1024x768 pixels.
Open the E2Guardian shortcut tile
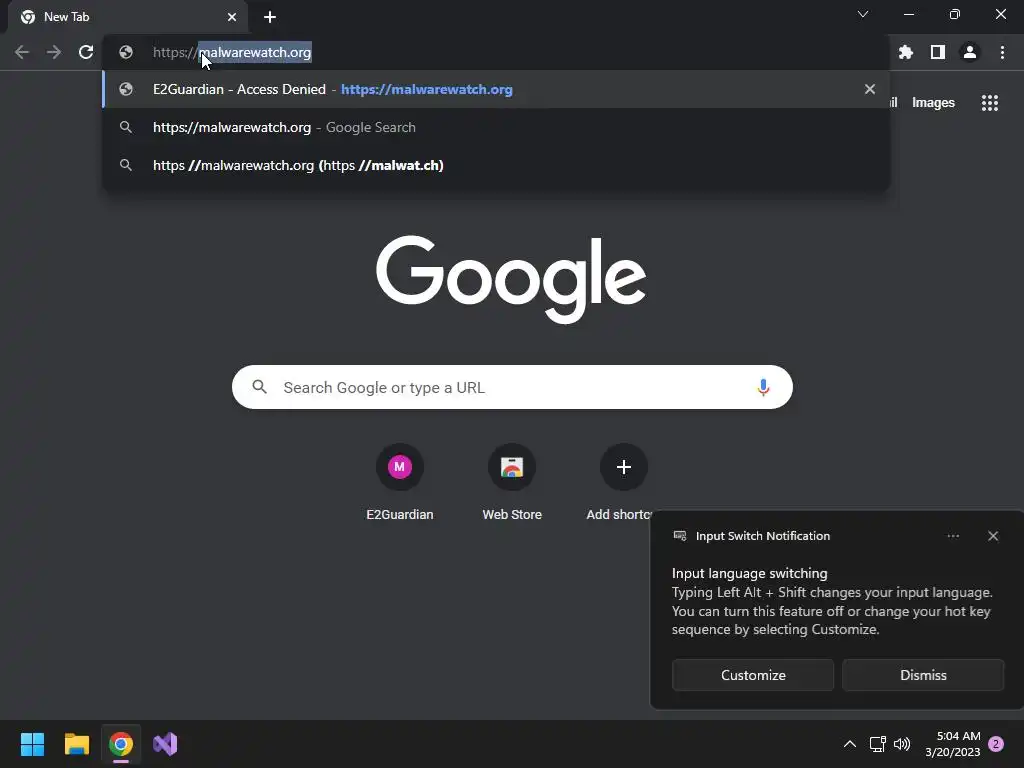click(400, 482)
